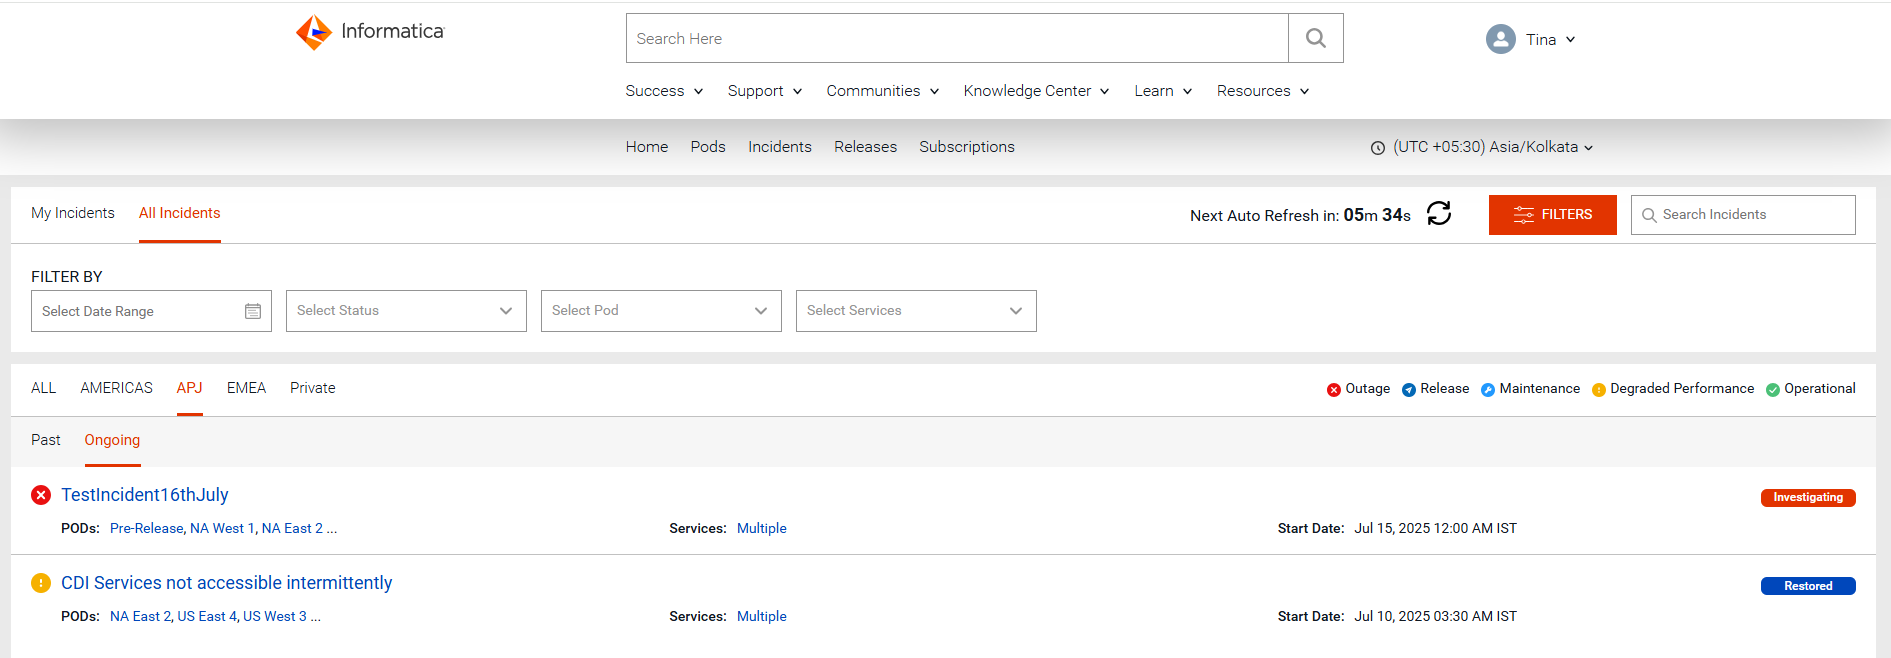
Task: Click the red outage icon for TestIncident16thJuly
Action: [x=41, y=495]
